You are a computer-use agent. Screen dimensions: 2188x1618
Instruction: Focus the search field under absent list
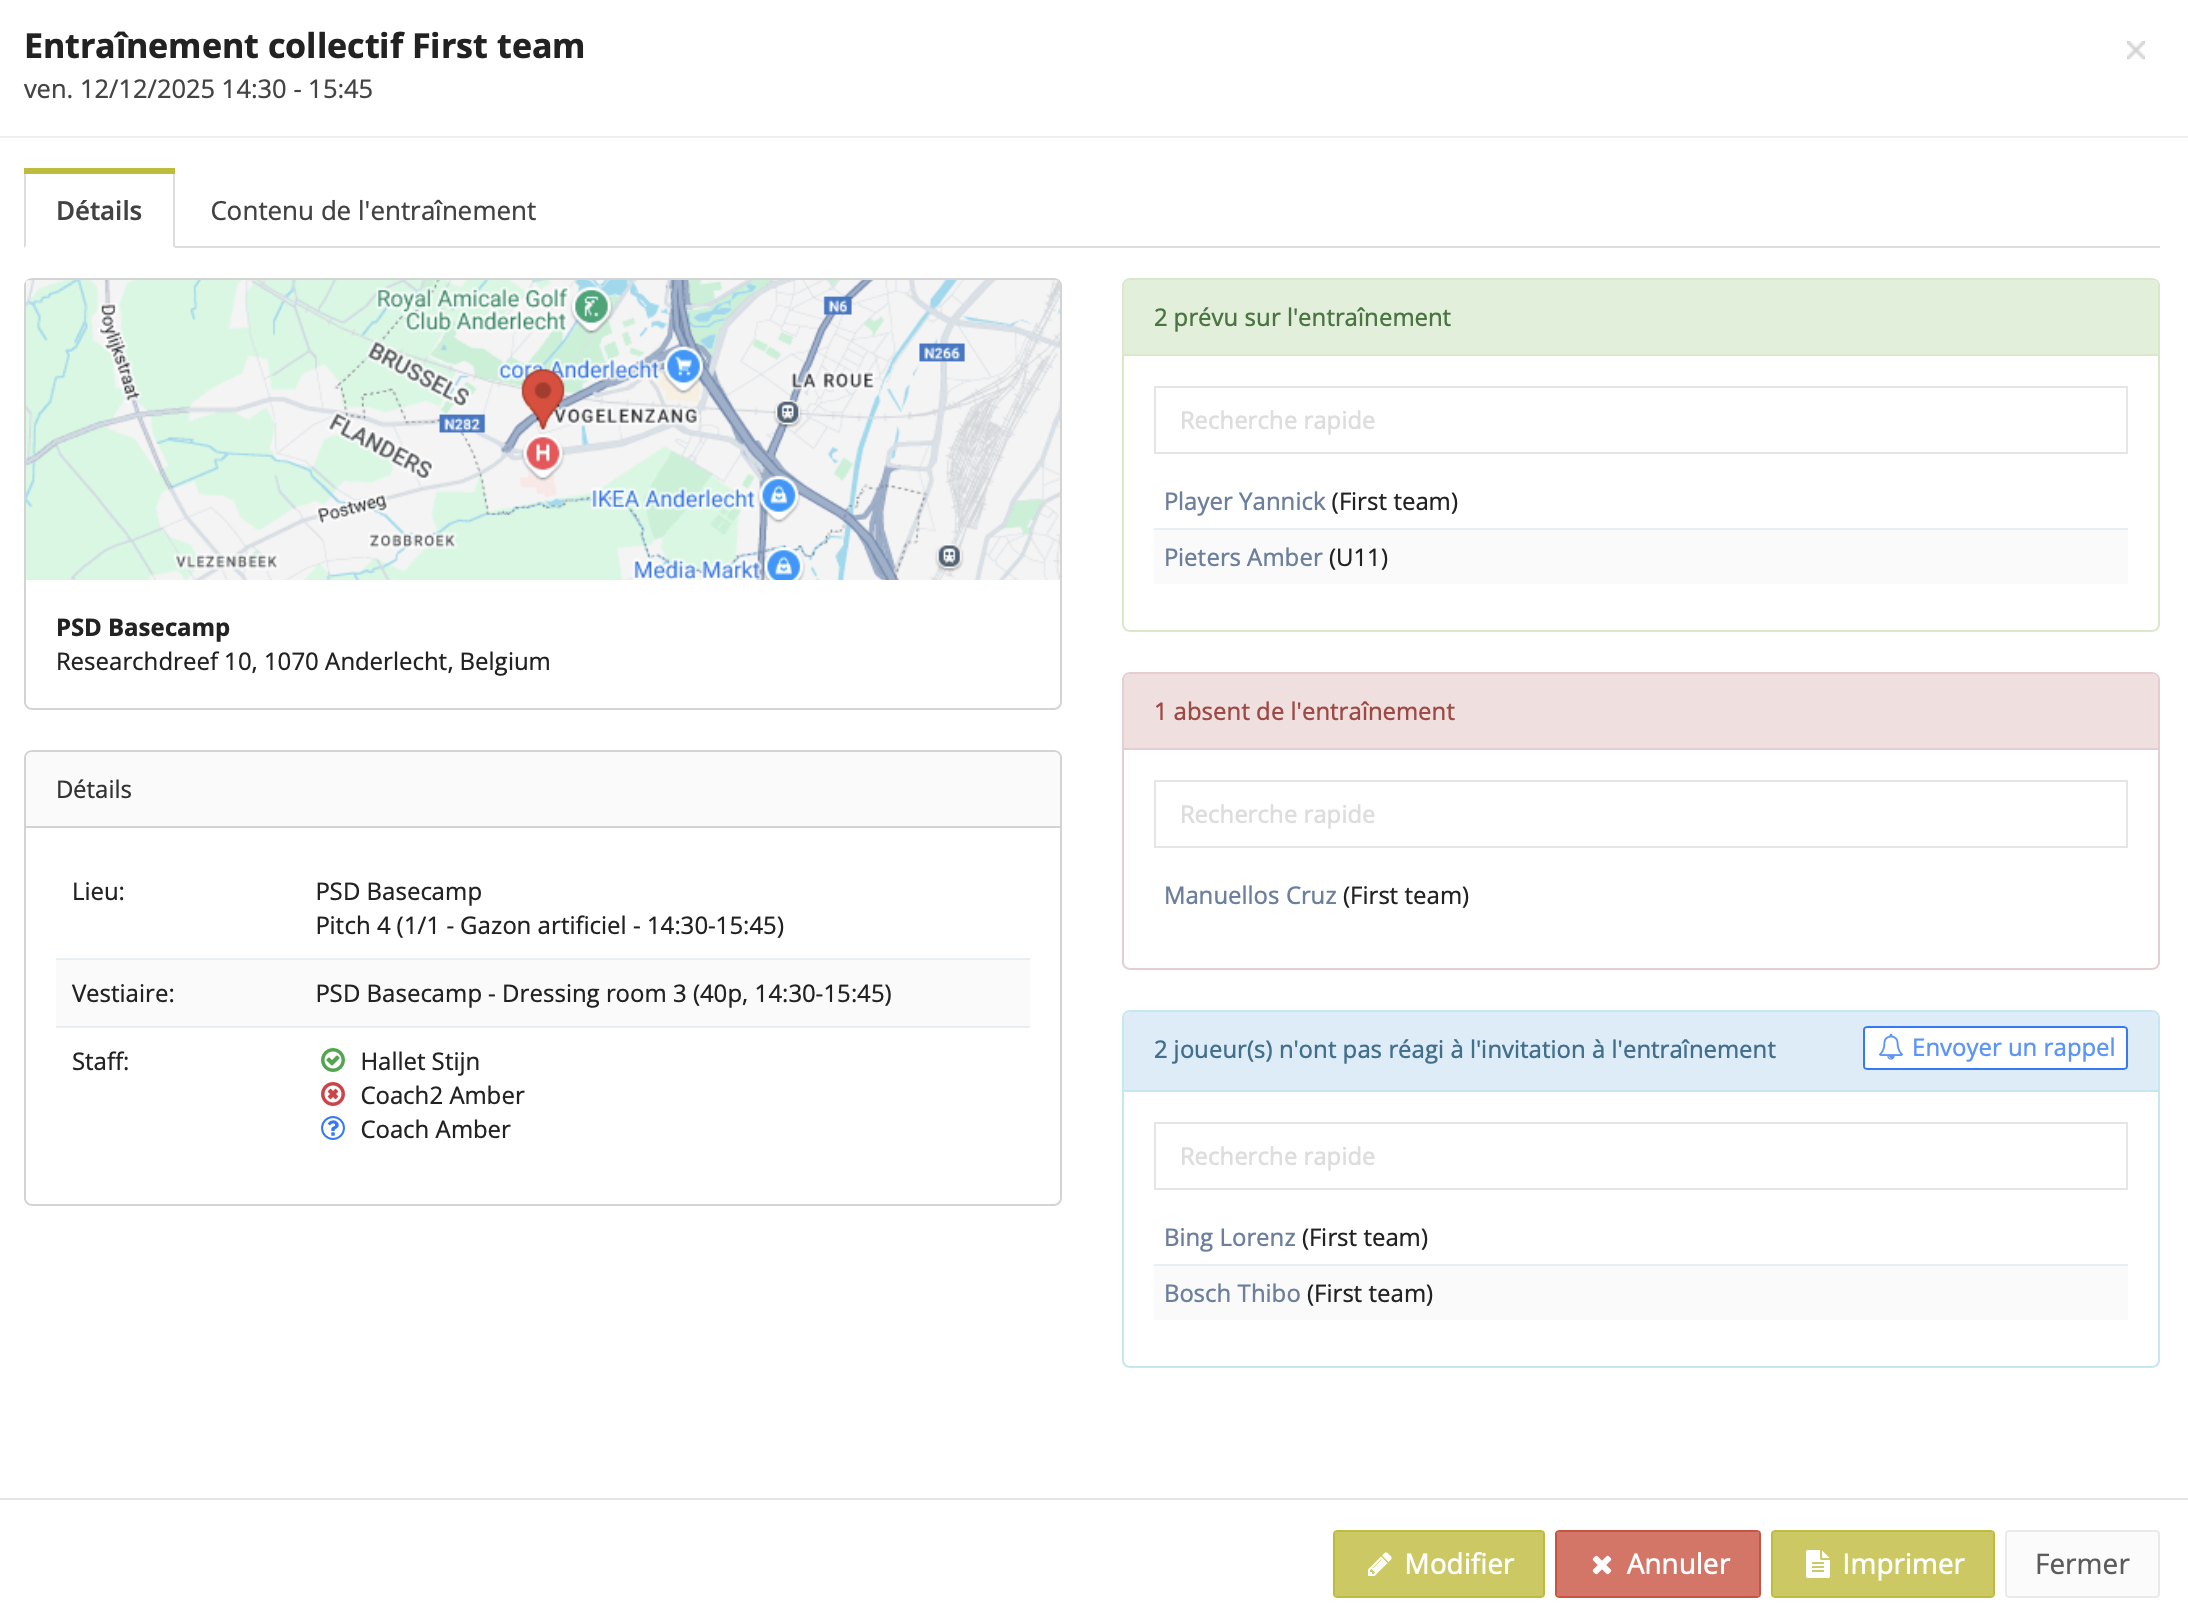(1640, 814)
